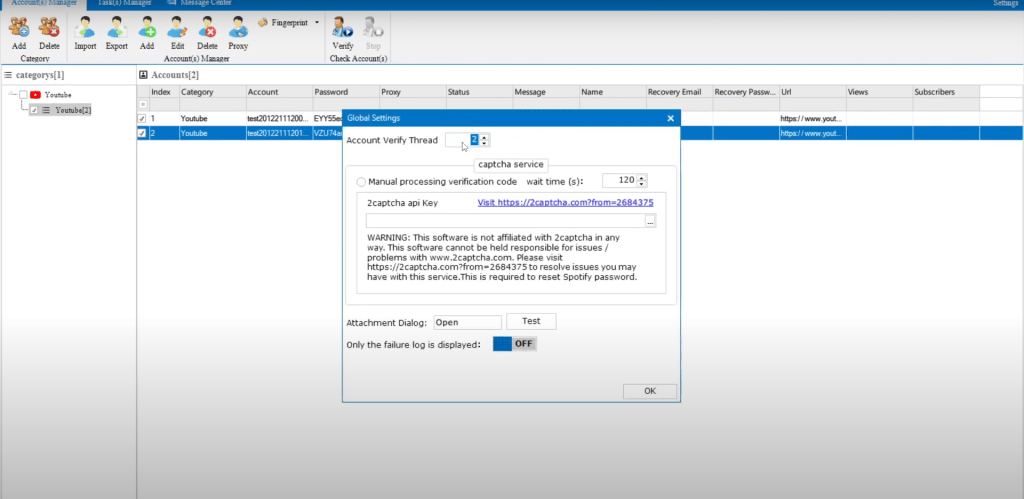This screenshot has height=499, width=1024.
Task: Collapse the Youtube tree node
Action: [x=11, y=95]
